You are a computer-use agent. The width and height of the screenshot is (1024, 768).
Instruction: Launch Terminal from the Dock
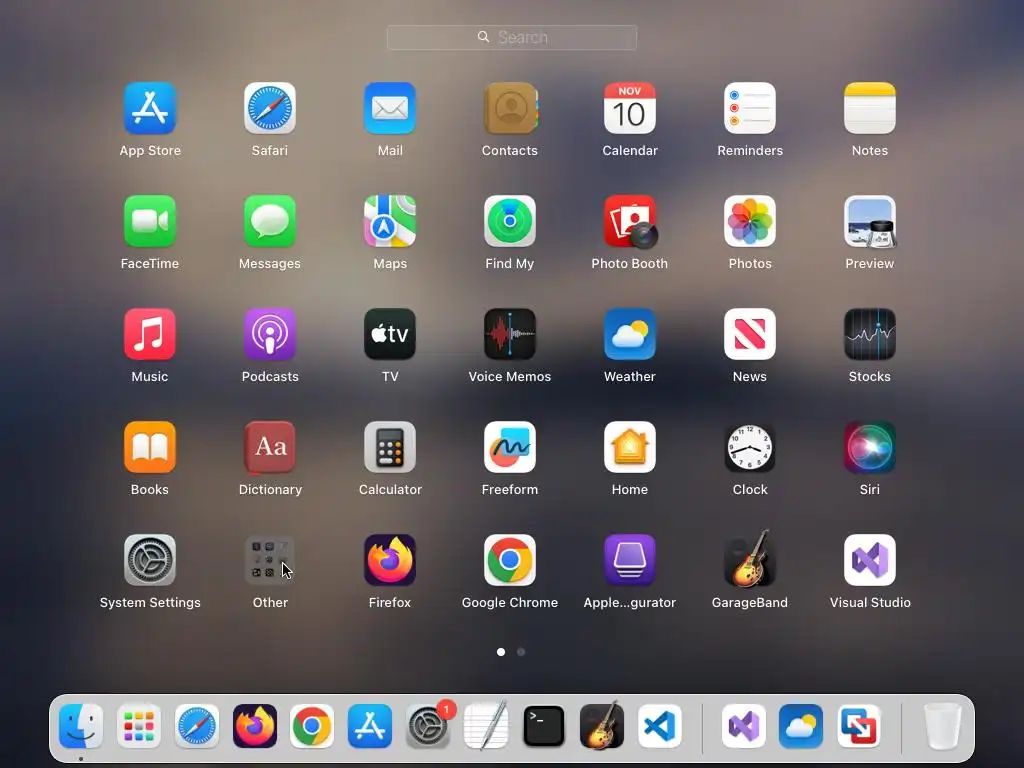pos(544,726)
